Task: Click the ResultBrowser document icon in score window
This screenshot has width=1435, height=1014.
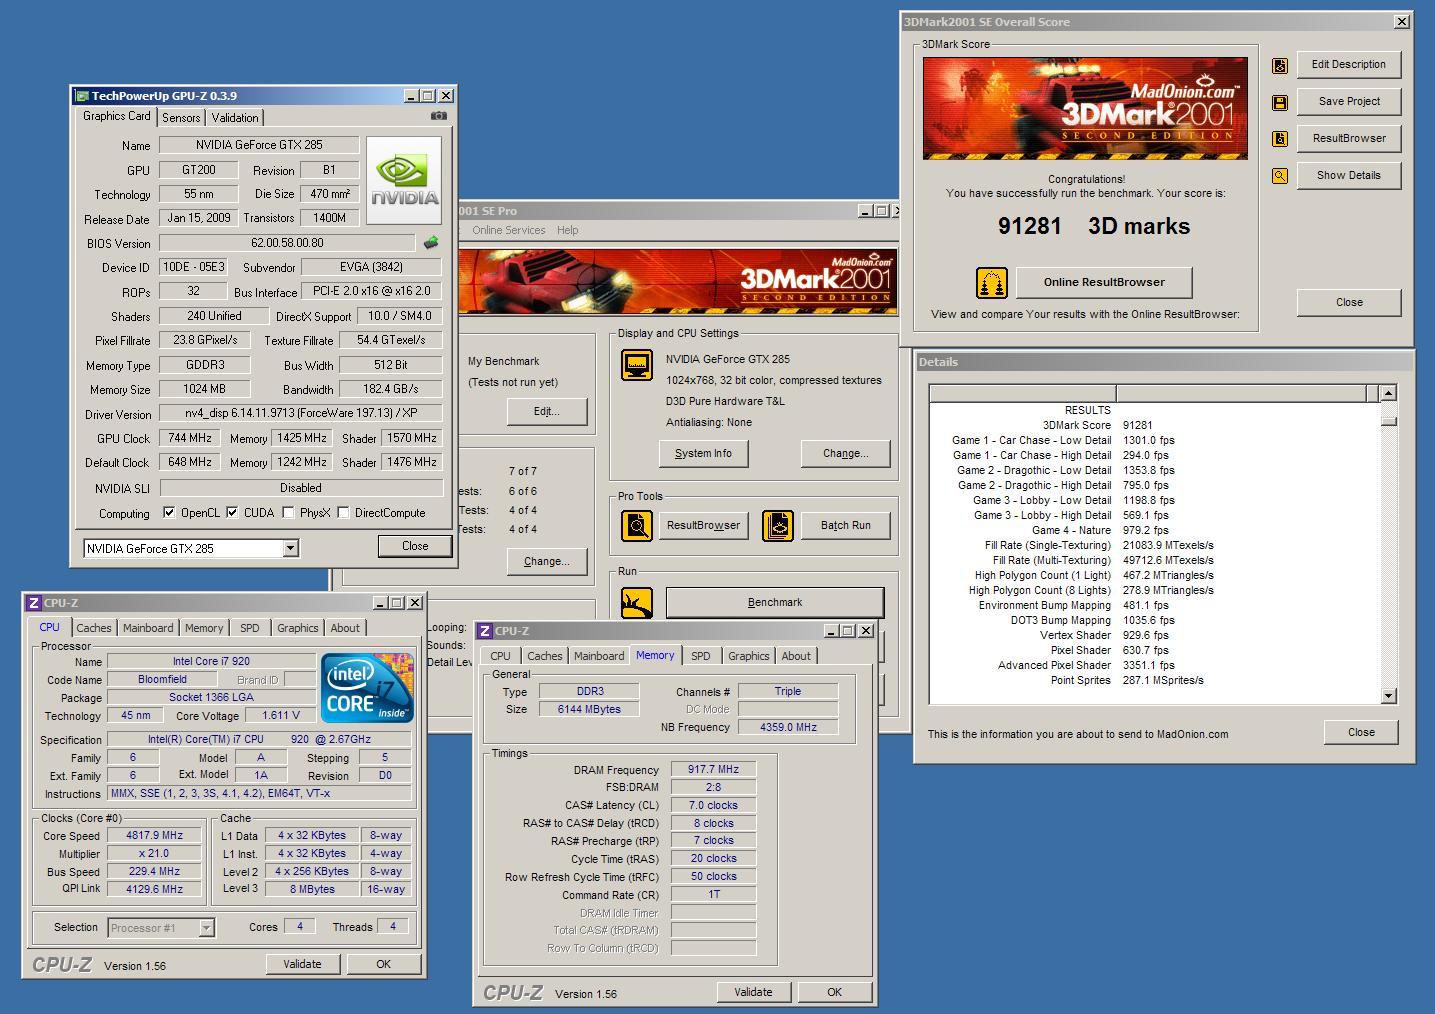Action: [1279, 139]
